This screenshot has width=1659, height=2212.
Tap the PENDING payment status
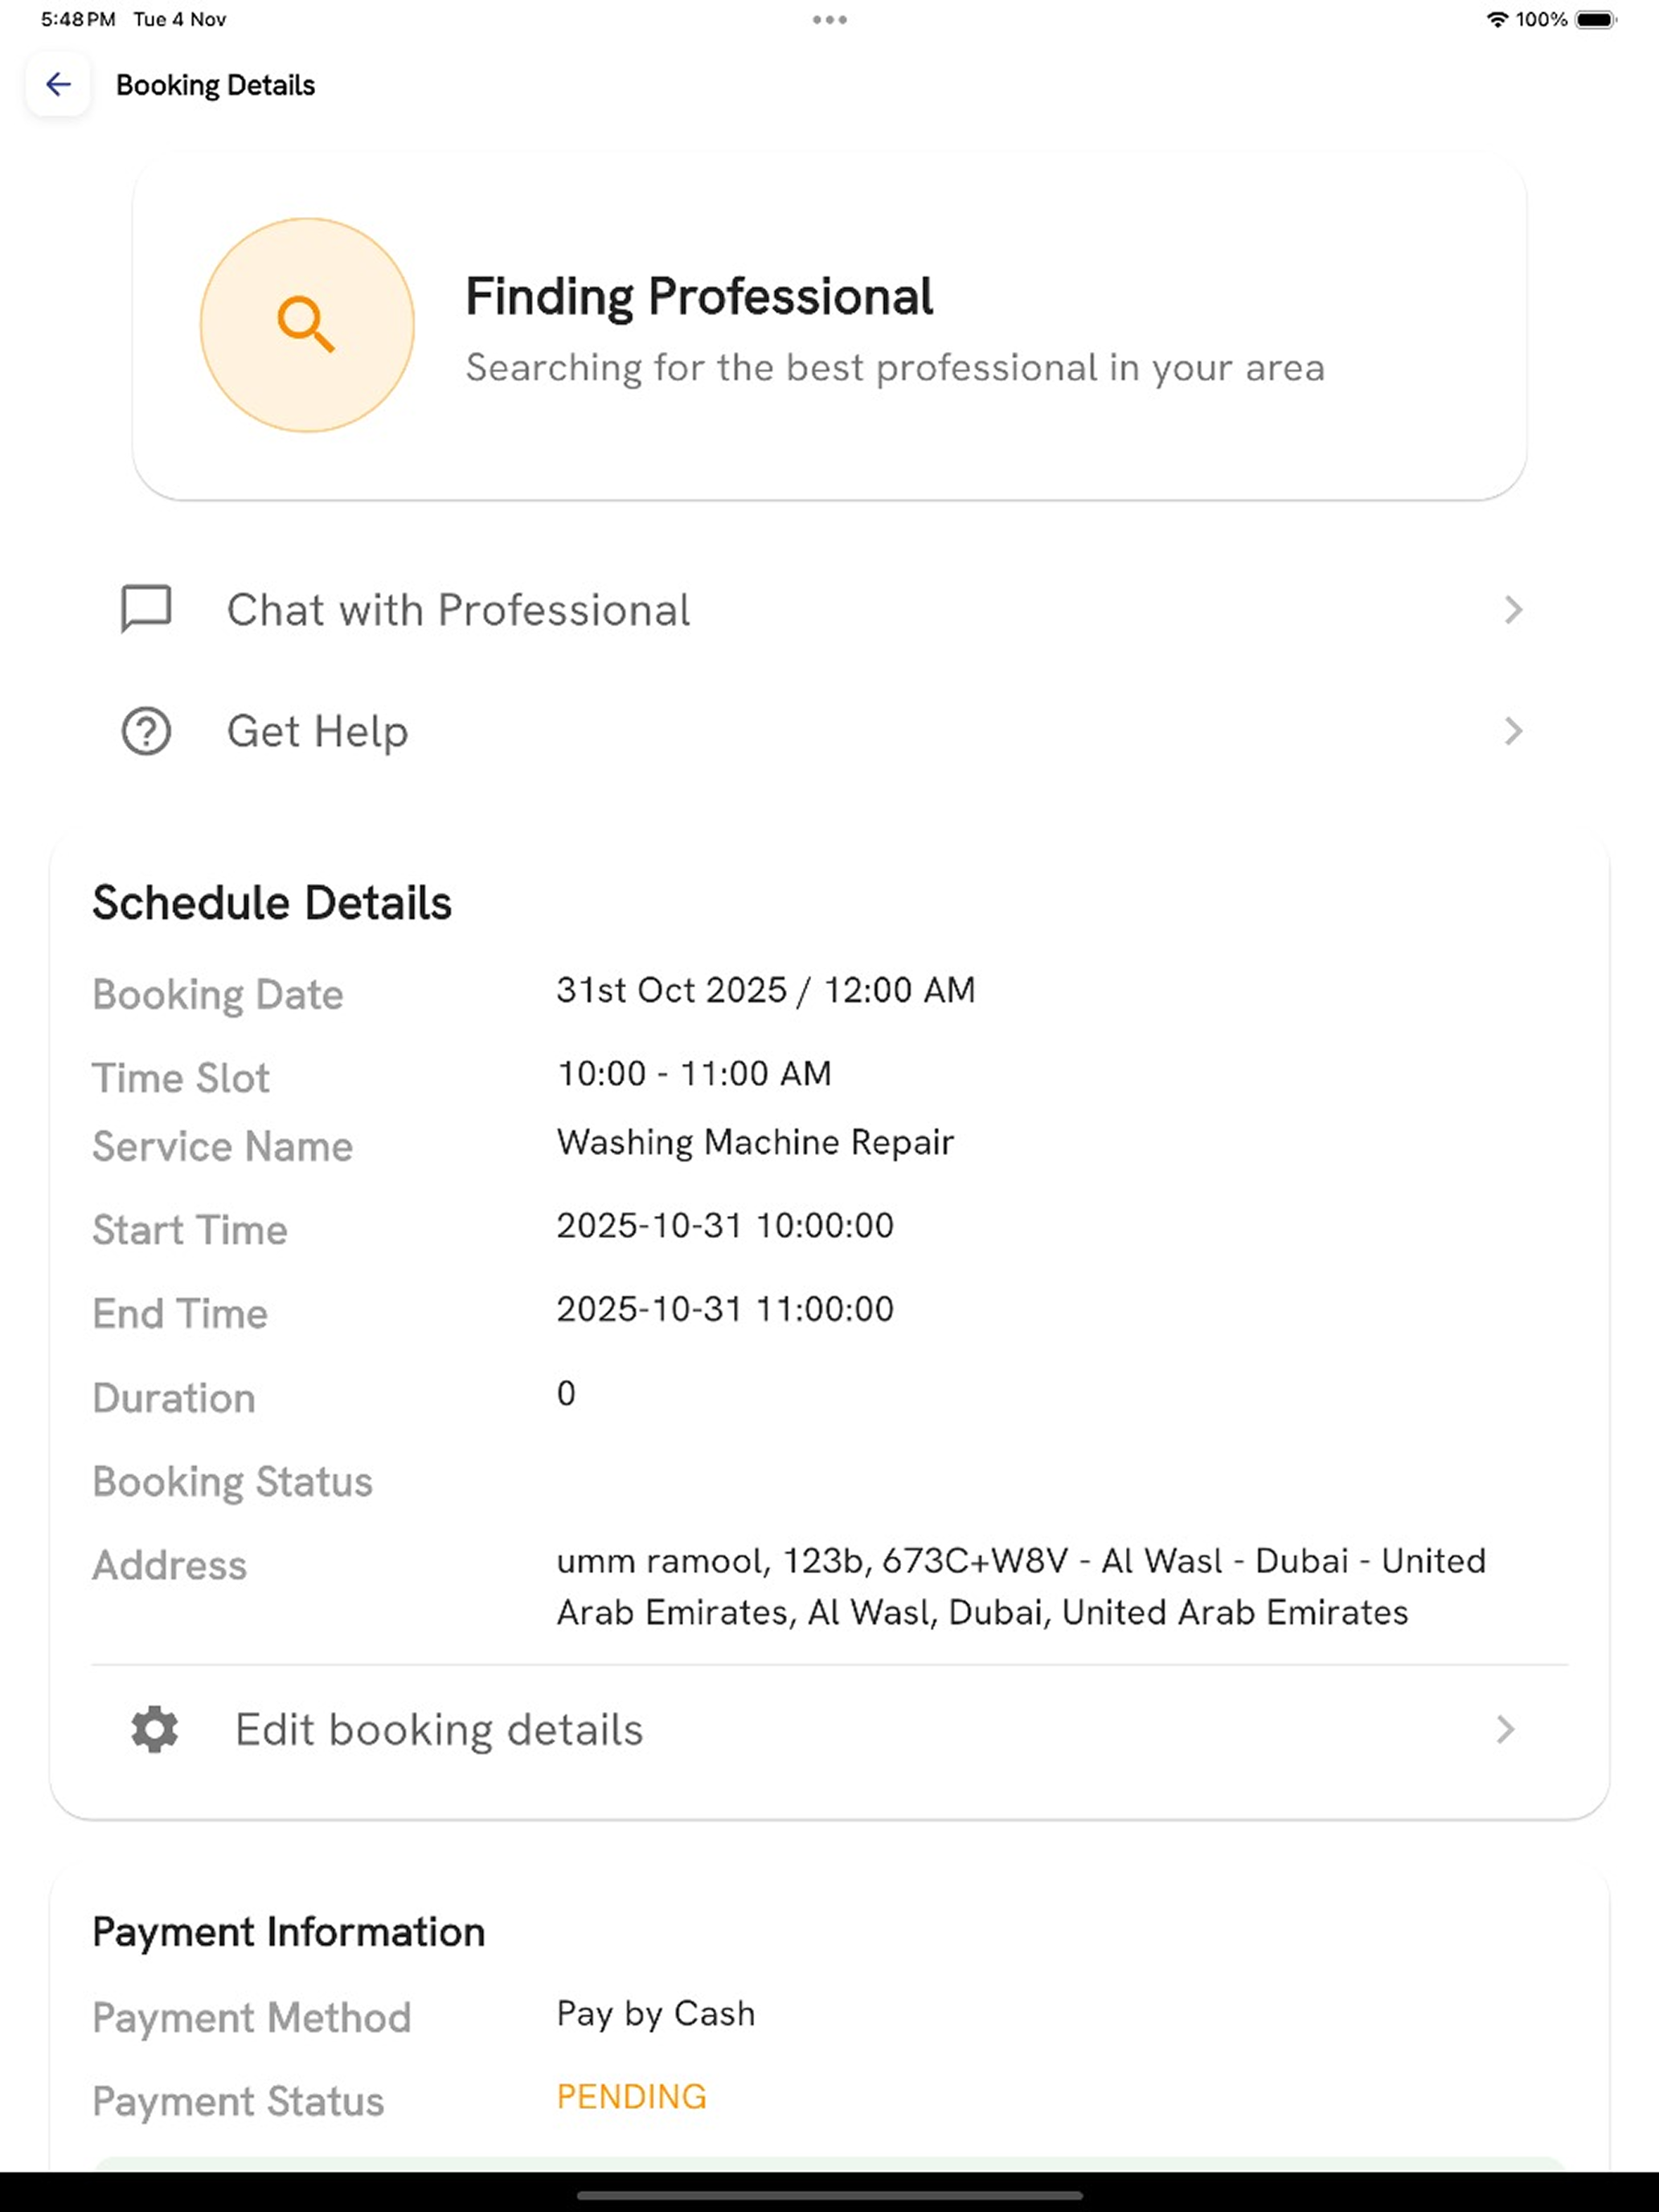coord(631,2096)
